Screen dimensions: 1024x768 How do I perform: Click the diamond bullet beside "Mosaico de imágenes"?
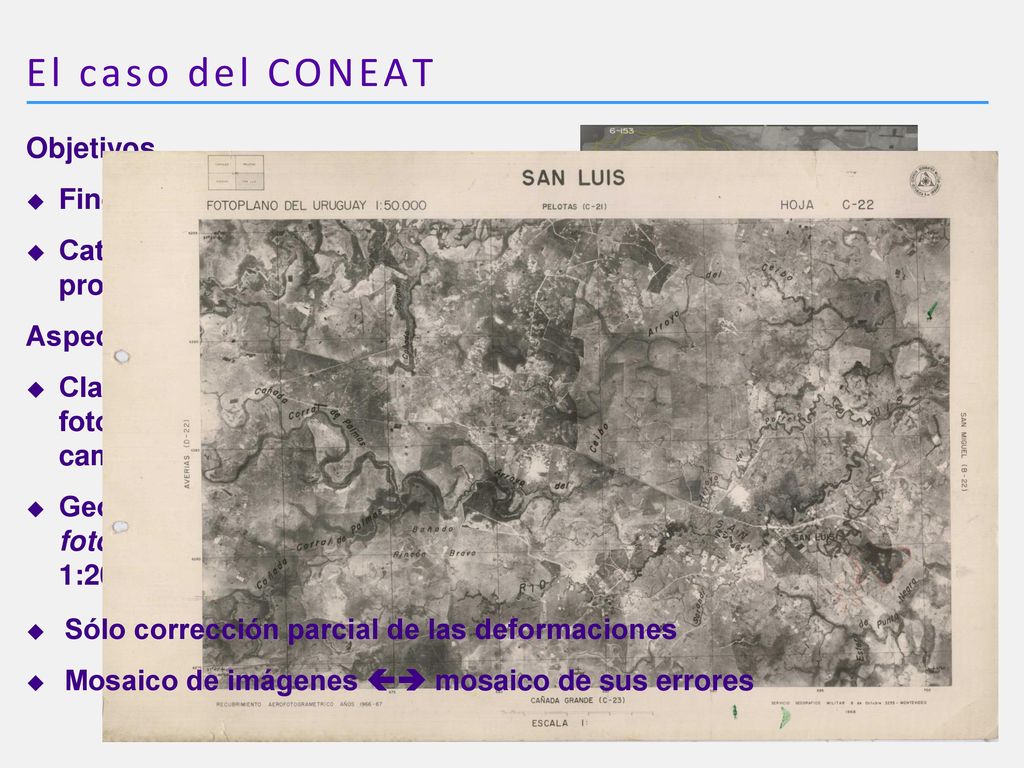tap(36, 683)
